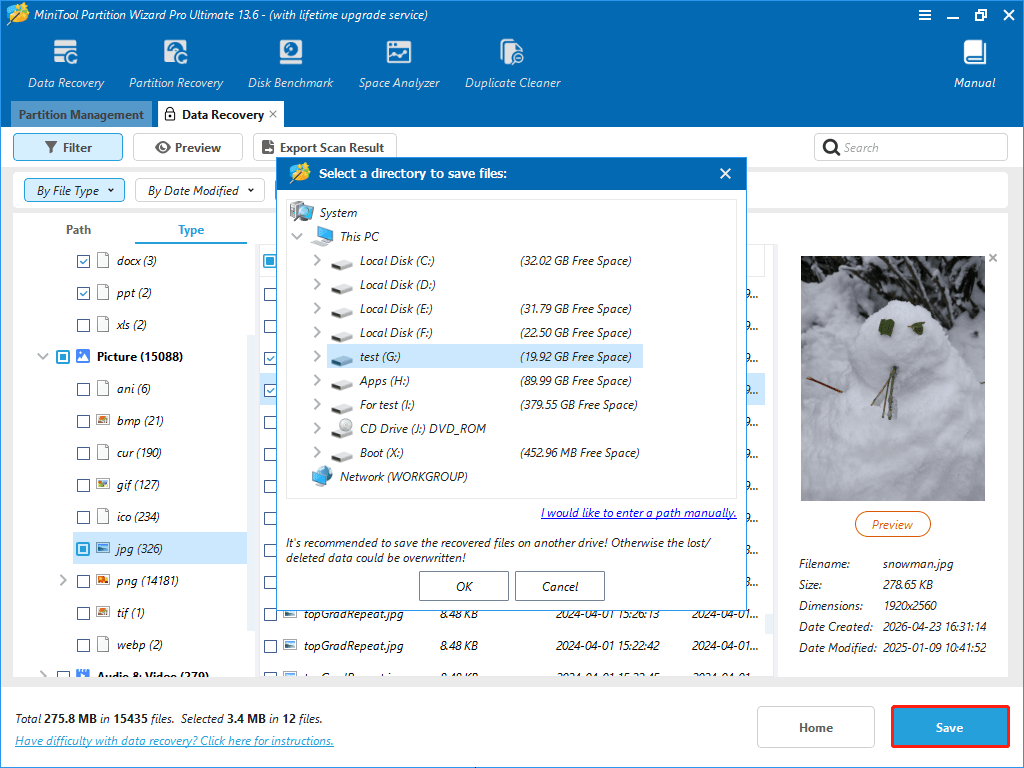Uncheck the ppt (2) checkbox
Screen dimensions: 1024x768
pyautogui.click(x=83, y=293)
